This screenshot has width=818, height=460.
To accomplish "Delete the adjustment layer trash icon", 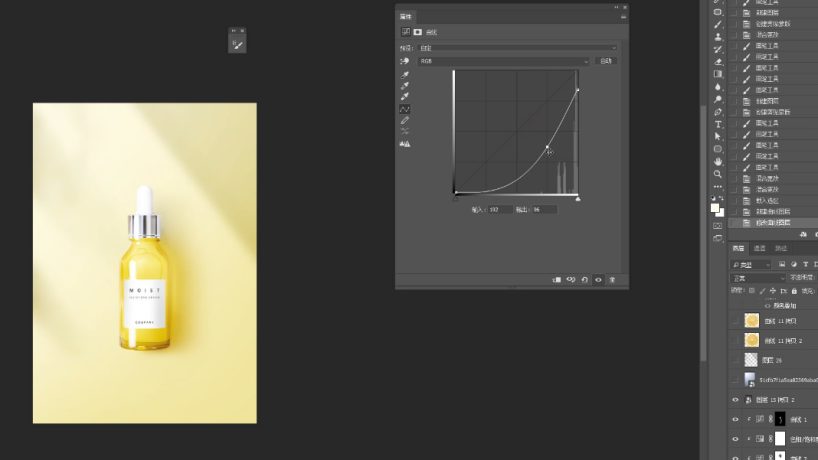I will [x=612, y=280].
